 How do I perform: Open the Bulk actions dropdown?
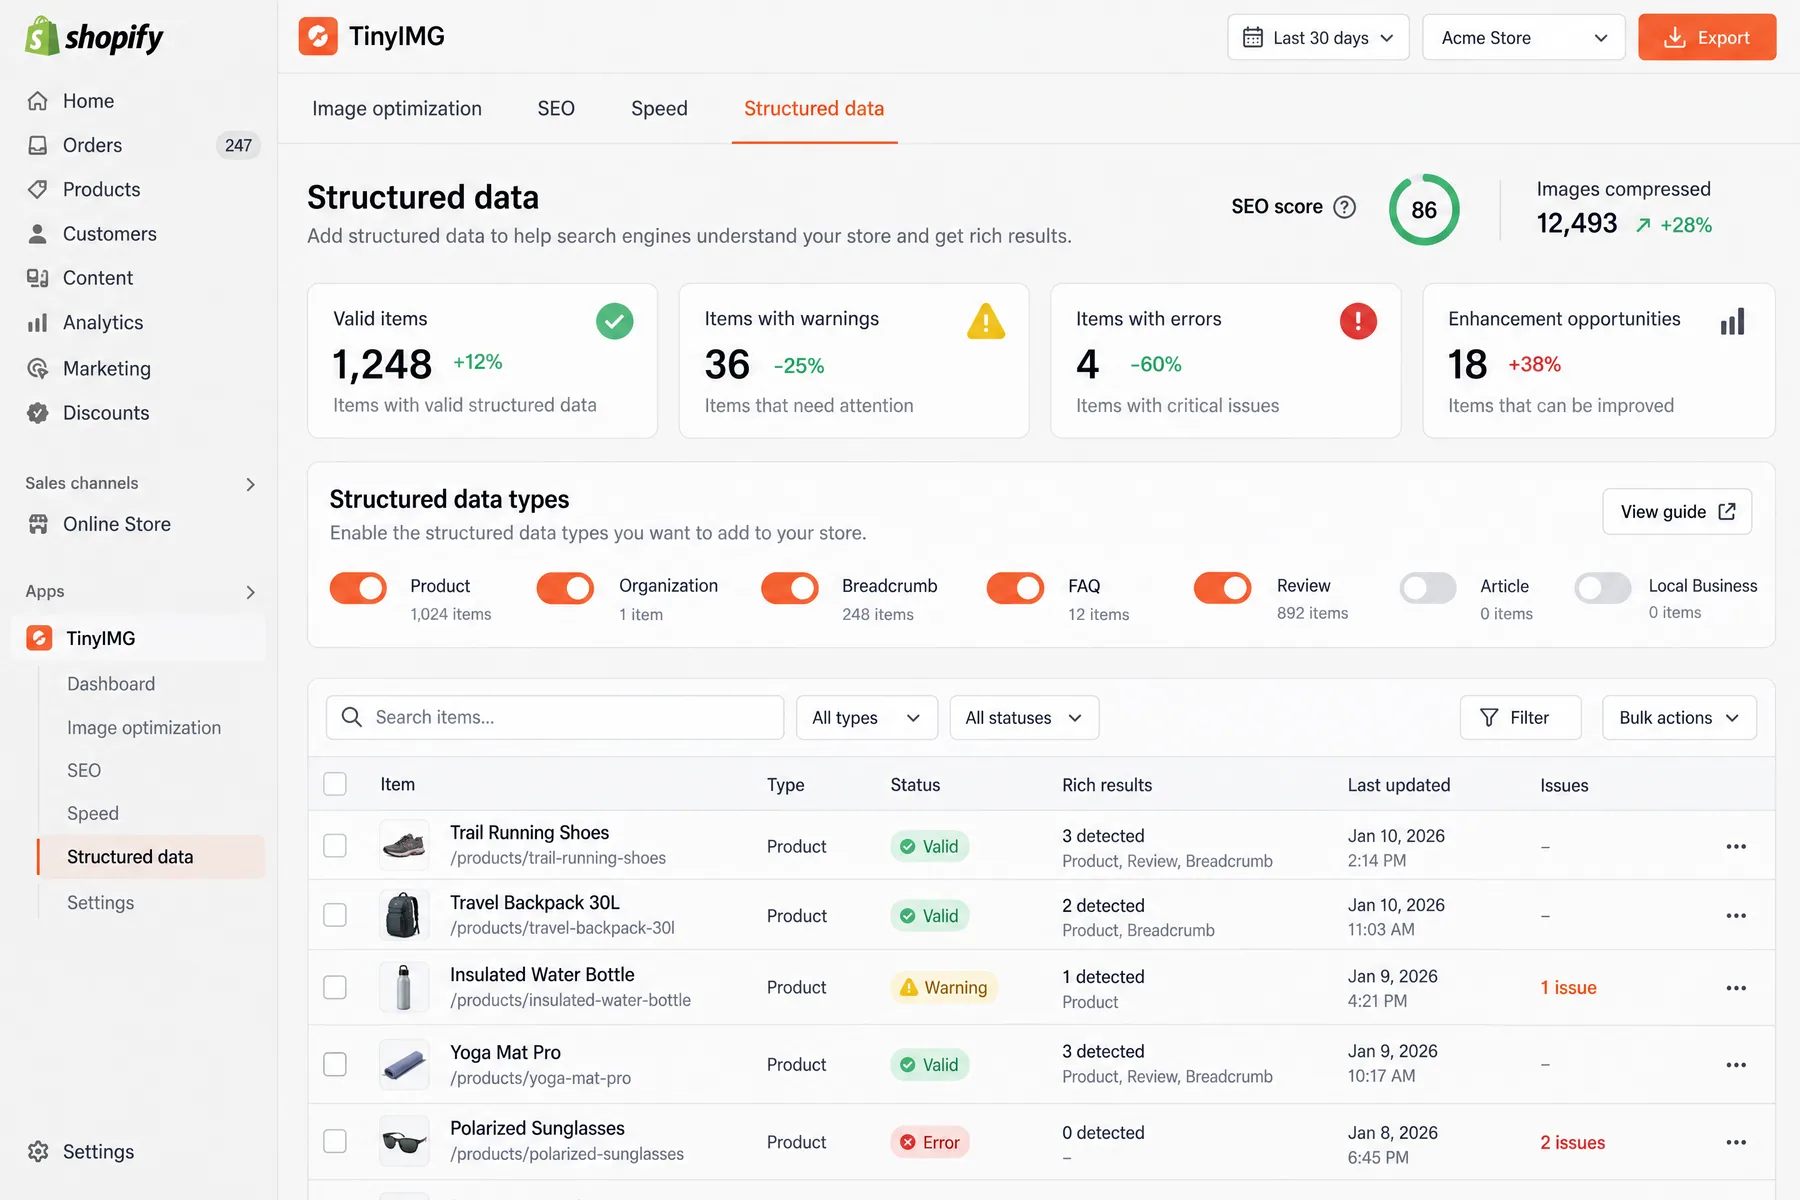coord(1679,718)
